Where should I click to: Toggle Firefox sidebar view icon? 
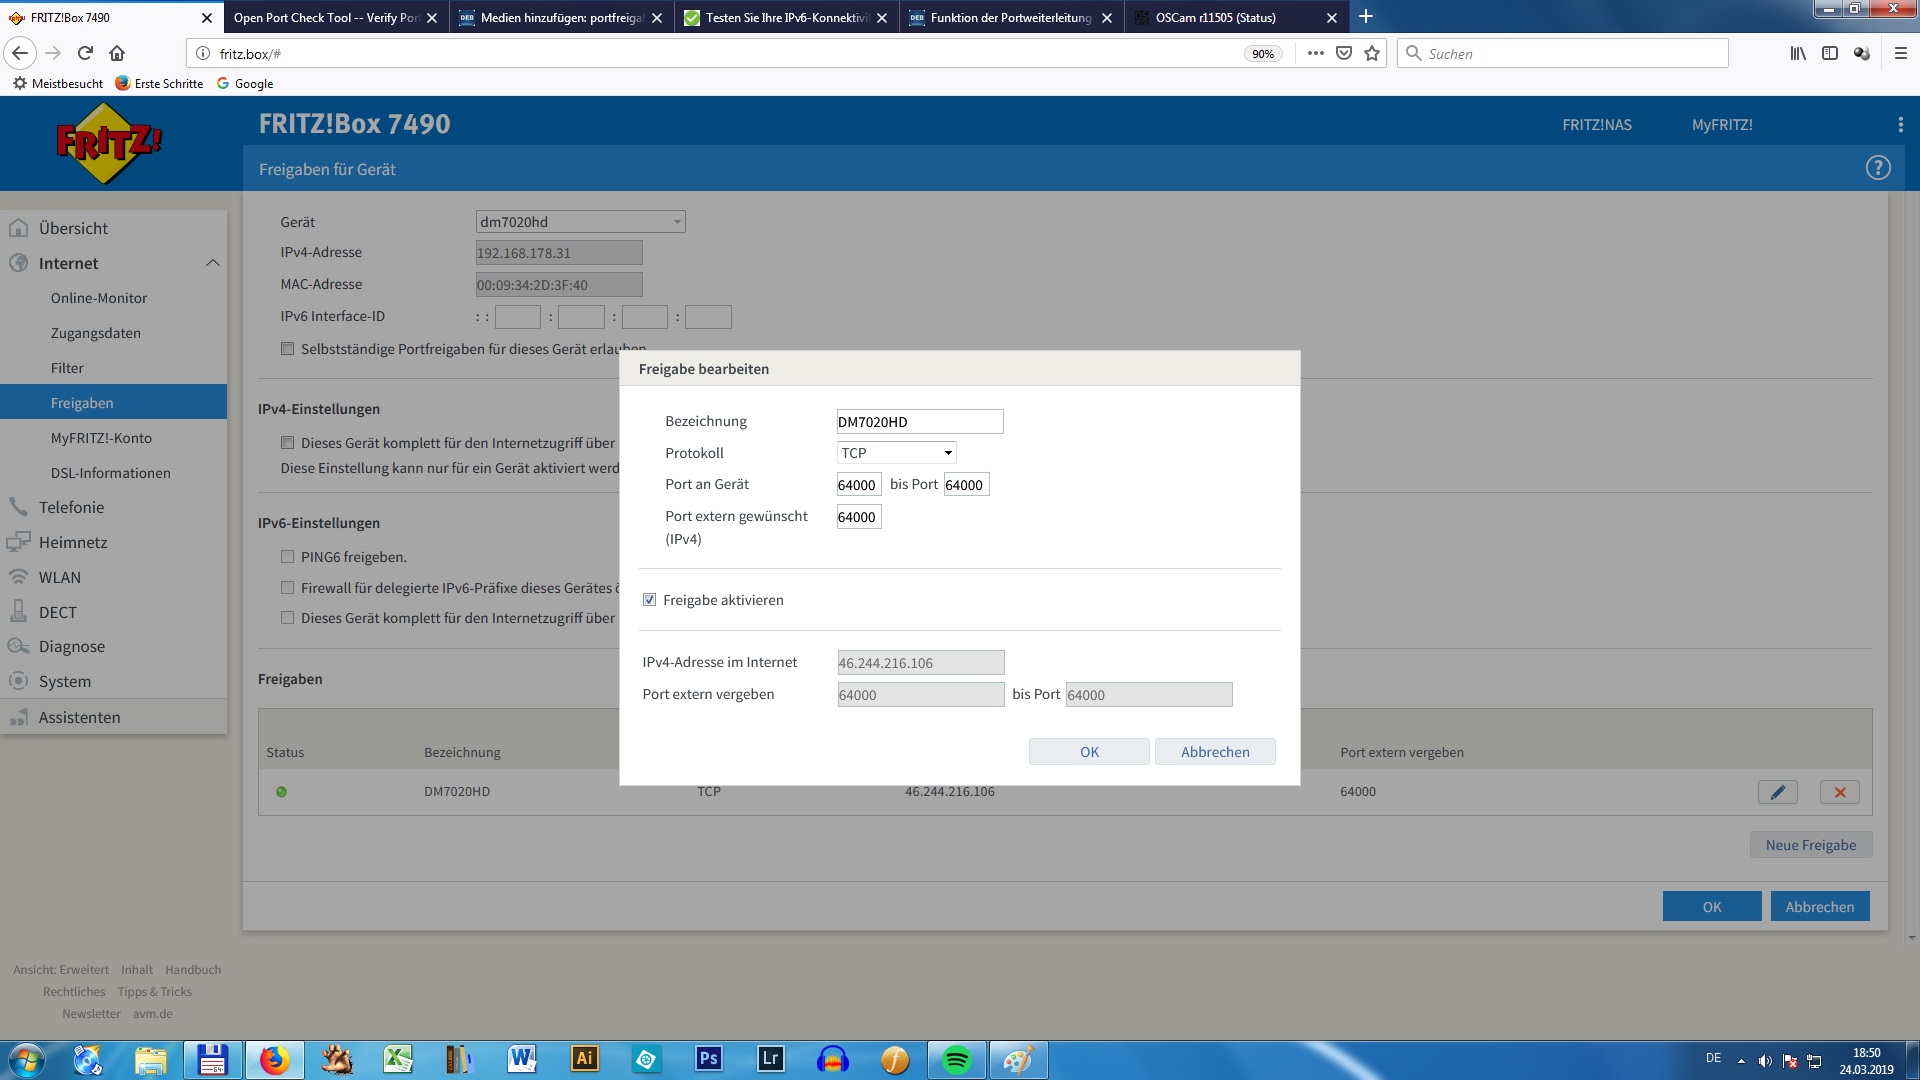[1830, 53]
